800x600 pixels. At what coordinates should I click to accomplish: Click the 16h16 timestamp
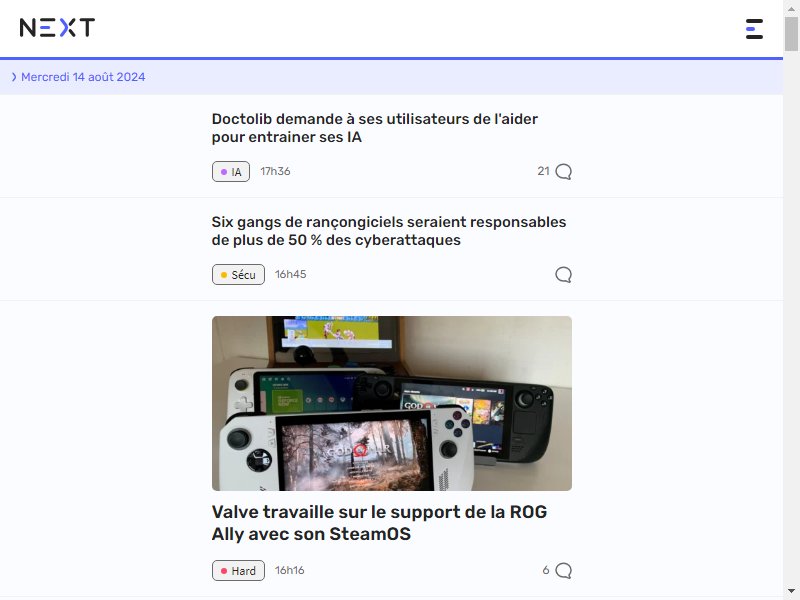290,570
